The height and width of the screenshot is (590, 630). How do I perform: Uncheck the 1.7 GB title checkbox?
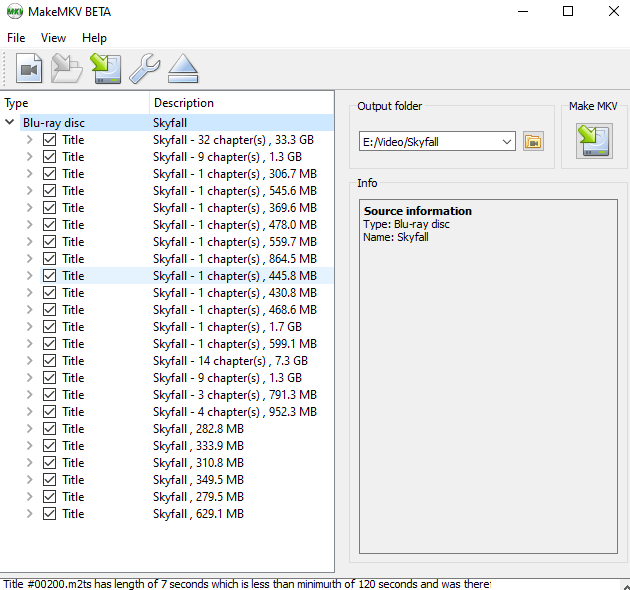tap(49, 327)
